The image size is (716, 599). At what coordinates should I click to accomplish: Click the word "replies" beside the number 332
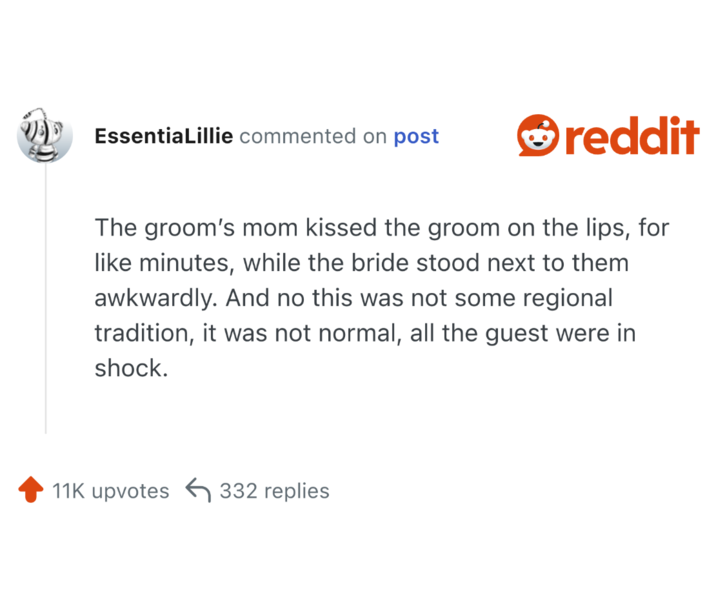[x=297, y=491]
